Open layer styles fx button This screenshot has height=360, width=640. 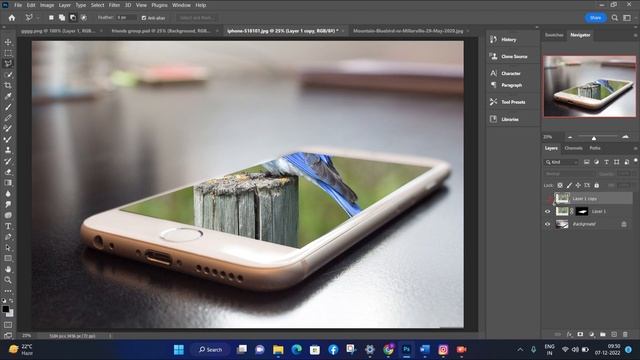pos(569,334)
